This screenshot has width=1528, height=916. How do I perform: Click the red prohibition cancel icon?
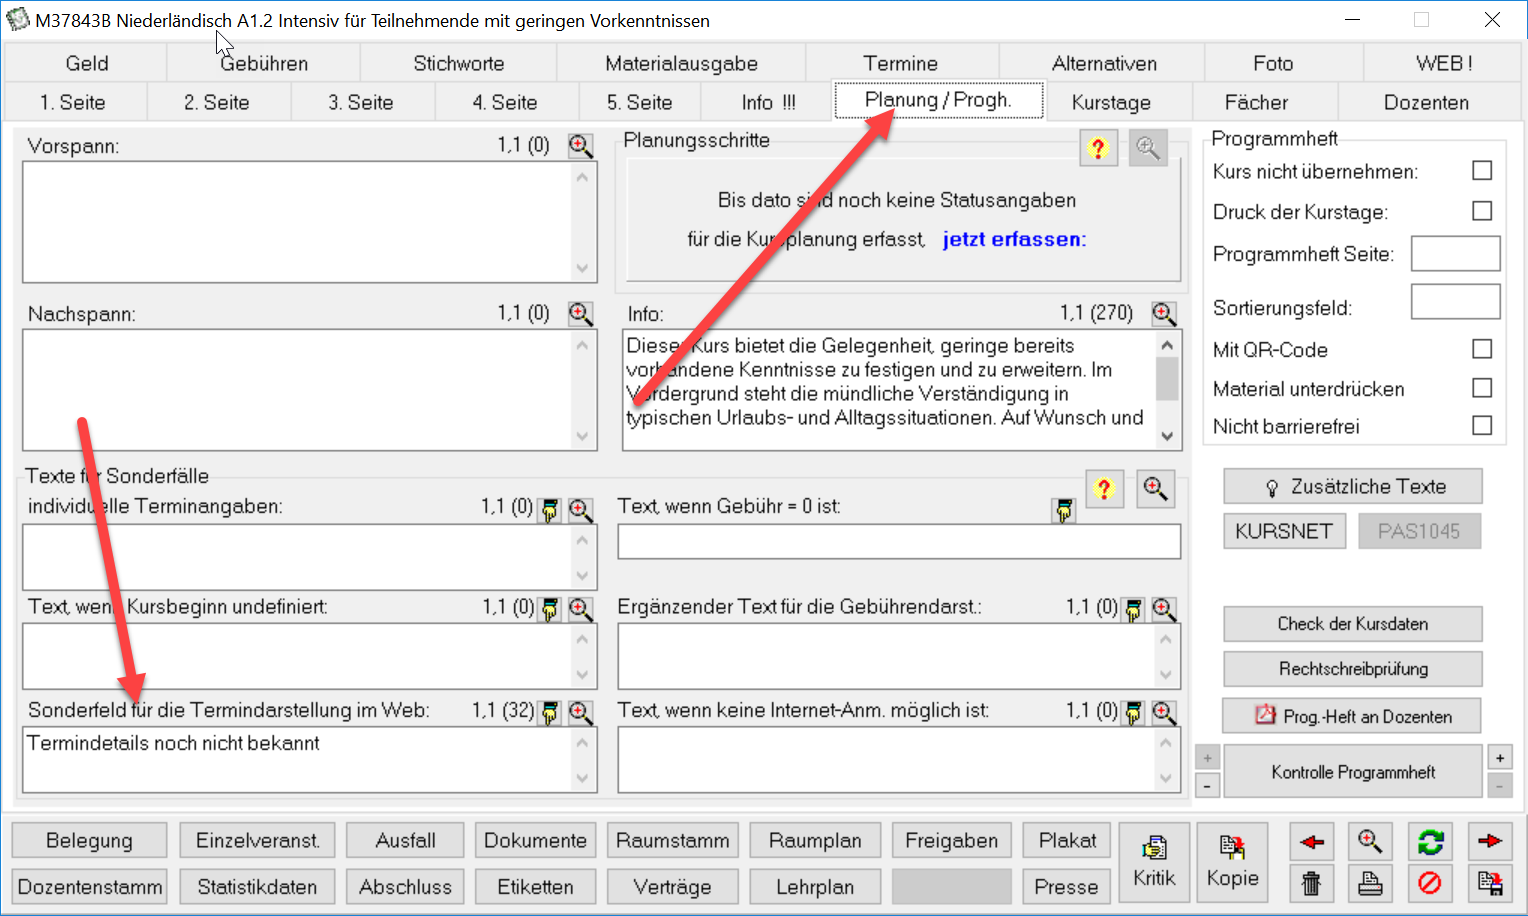1430,883
